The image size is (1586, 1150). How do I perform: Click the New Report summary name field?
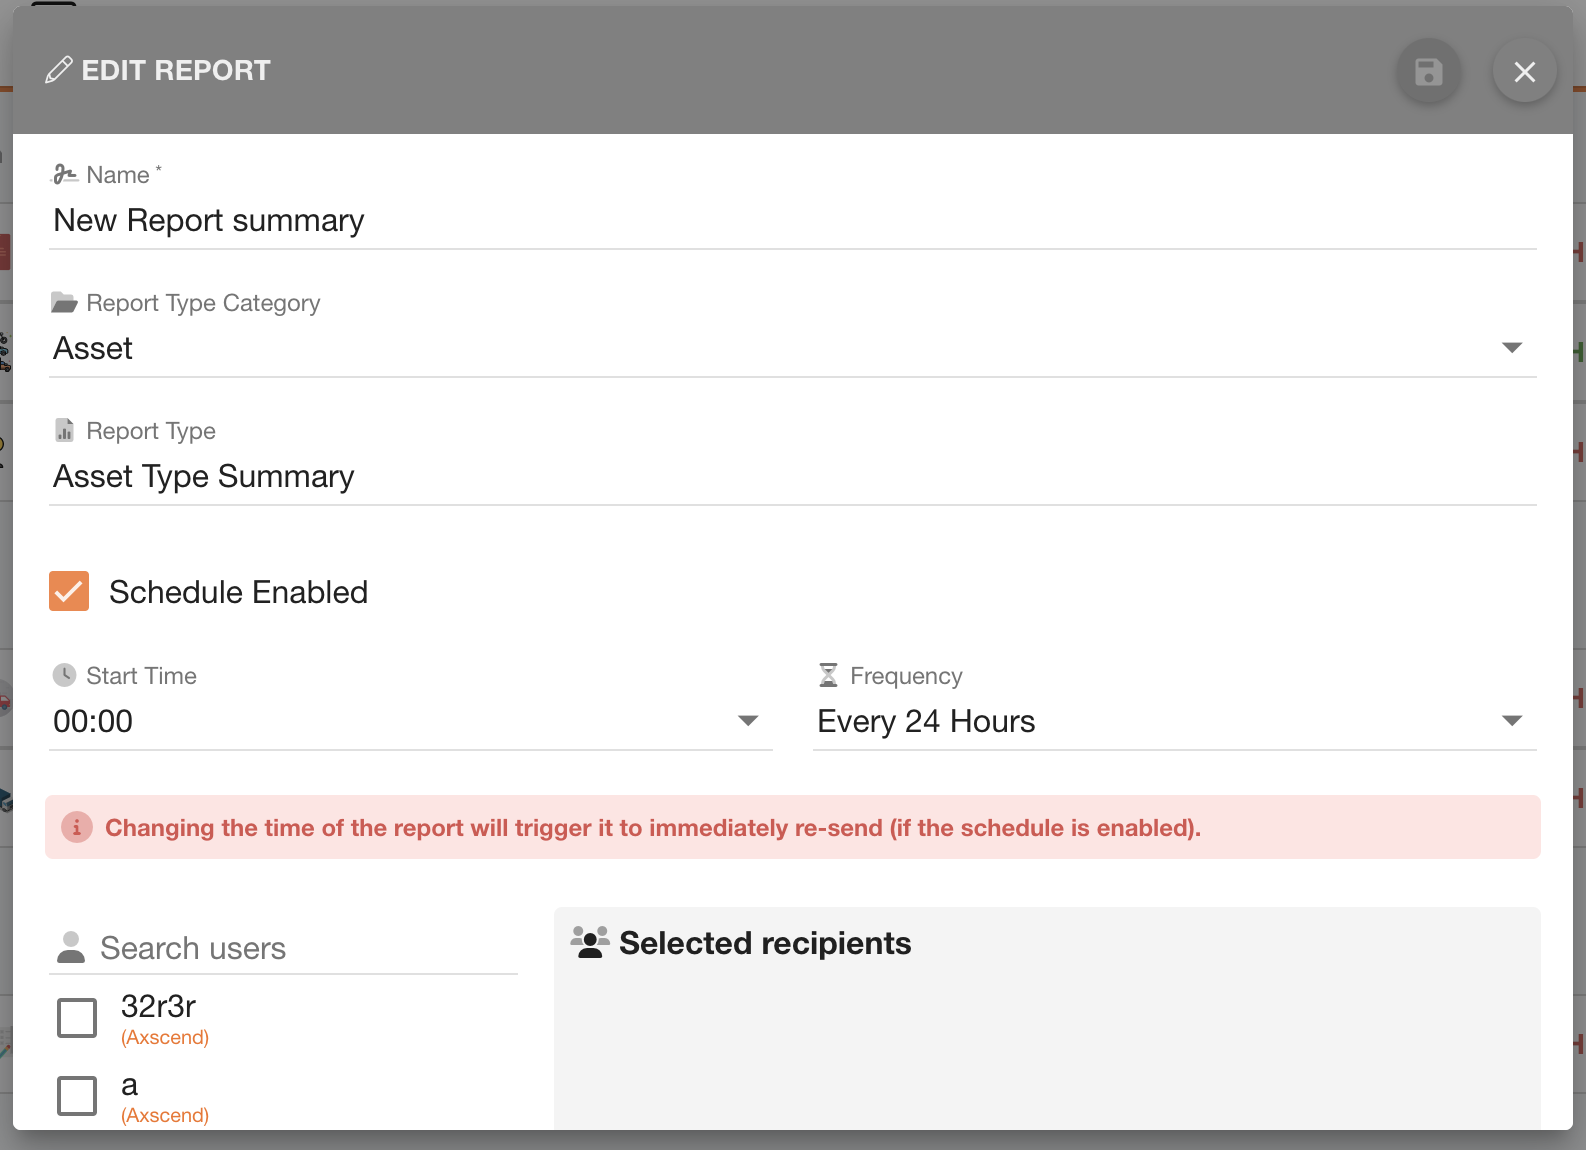click(x=400, y=220)
